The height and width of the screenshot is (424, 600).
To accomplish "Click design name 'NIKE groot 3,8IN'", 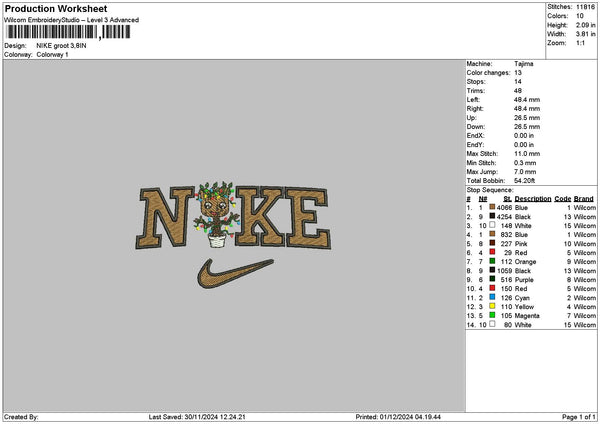I will click(x=61, y=46).
